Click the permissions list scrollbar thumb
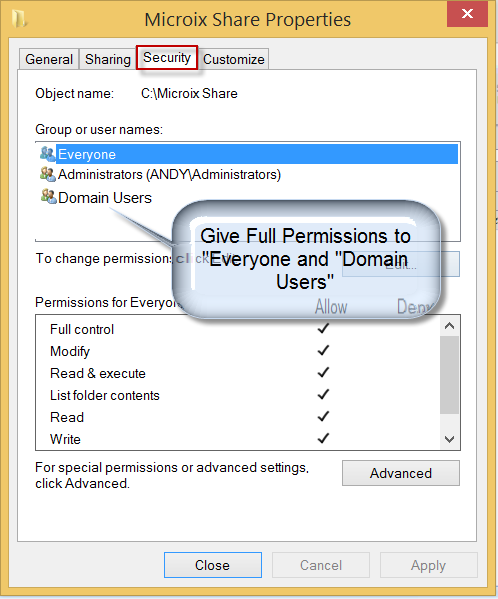 449,374
